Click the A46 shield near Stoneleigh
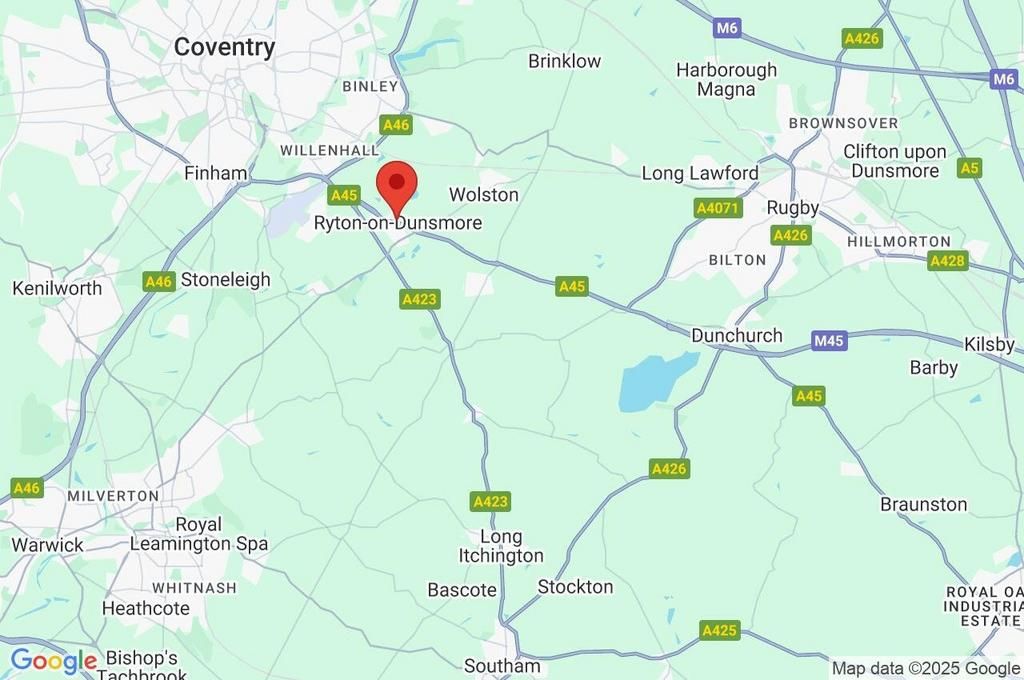This screenshot has height=680, width=1024. [159, 282]
